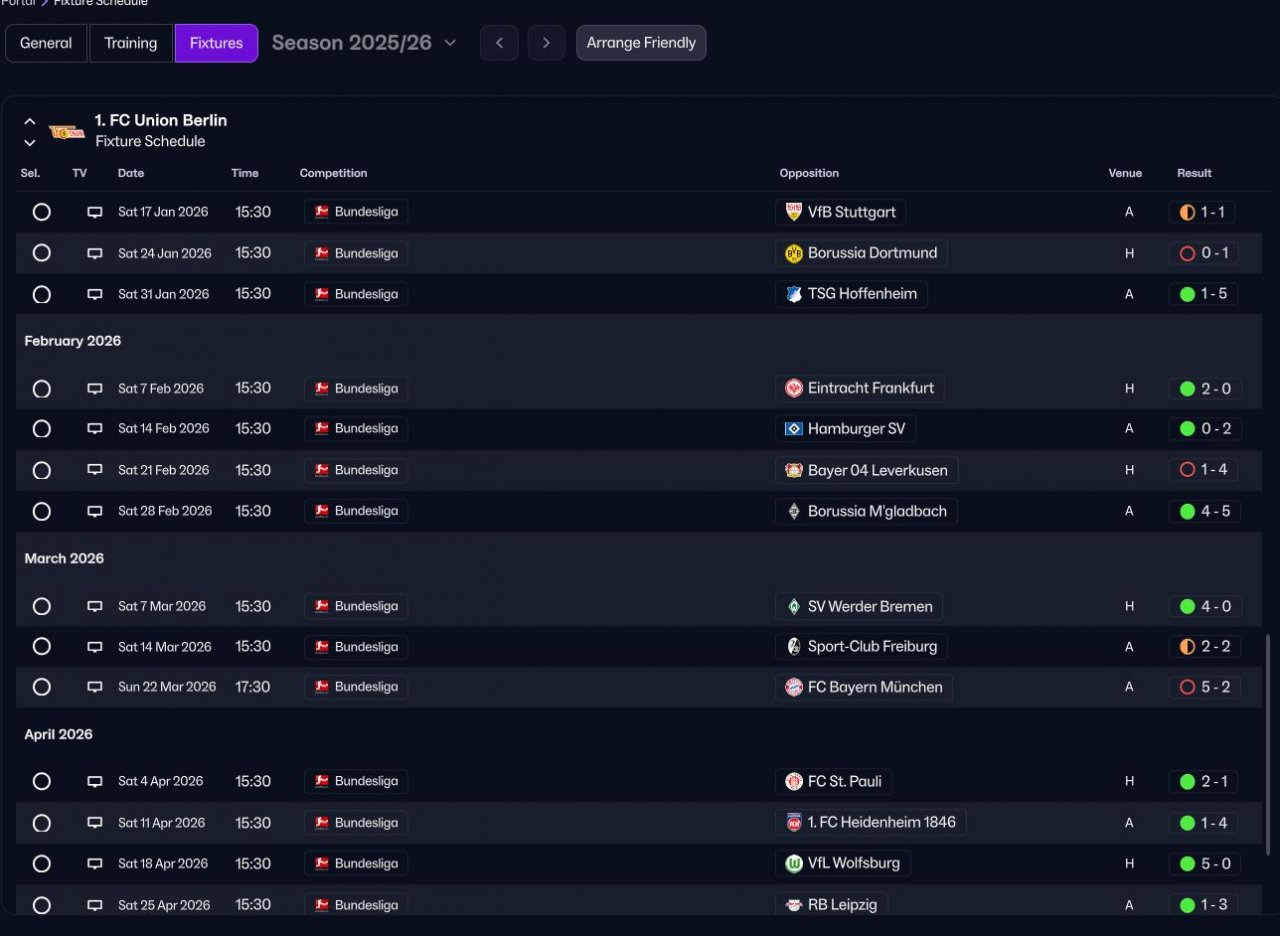Image resolution: width=1280 pixels, height=936 pixels.
Task: Click the FC Bayern München club badge
Action: (x=794, y=687)
